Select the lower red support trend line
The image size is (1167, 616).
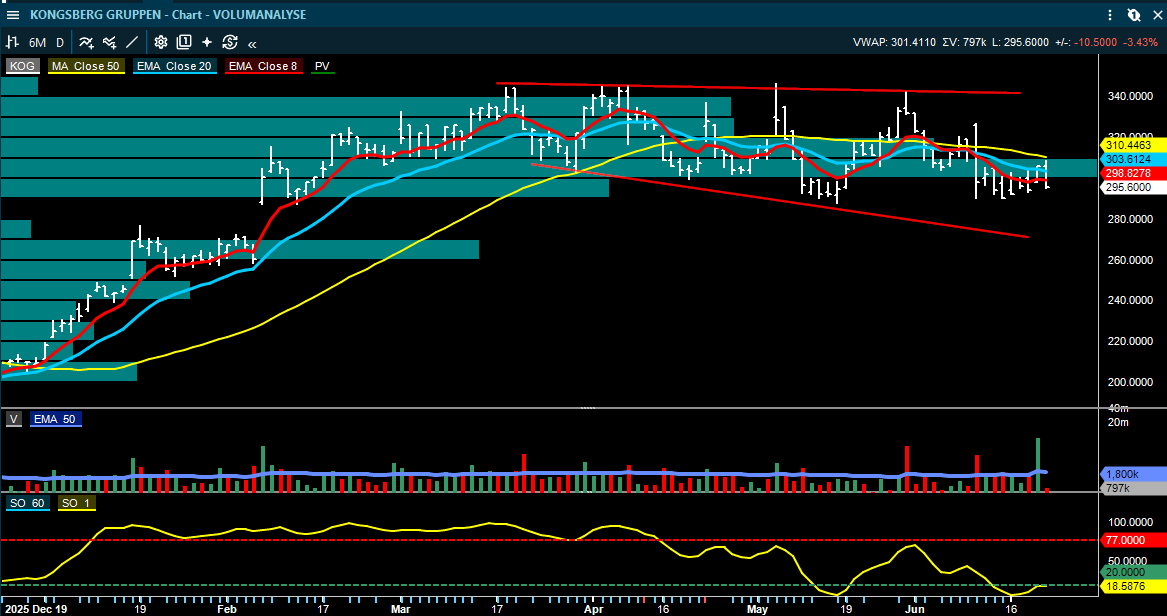[x=780, y=201]
